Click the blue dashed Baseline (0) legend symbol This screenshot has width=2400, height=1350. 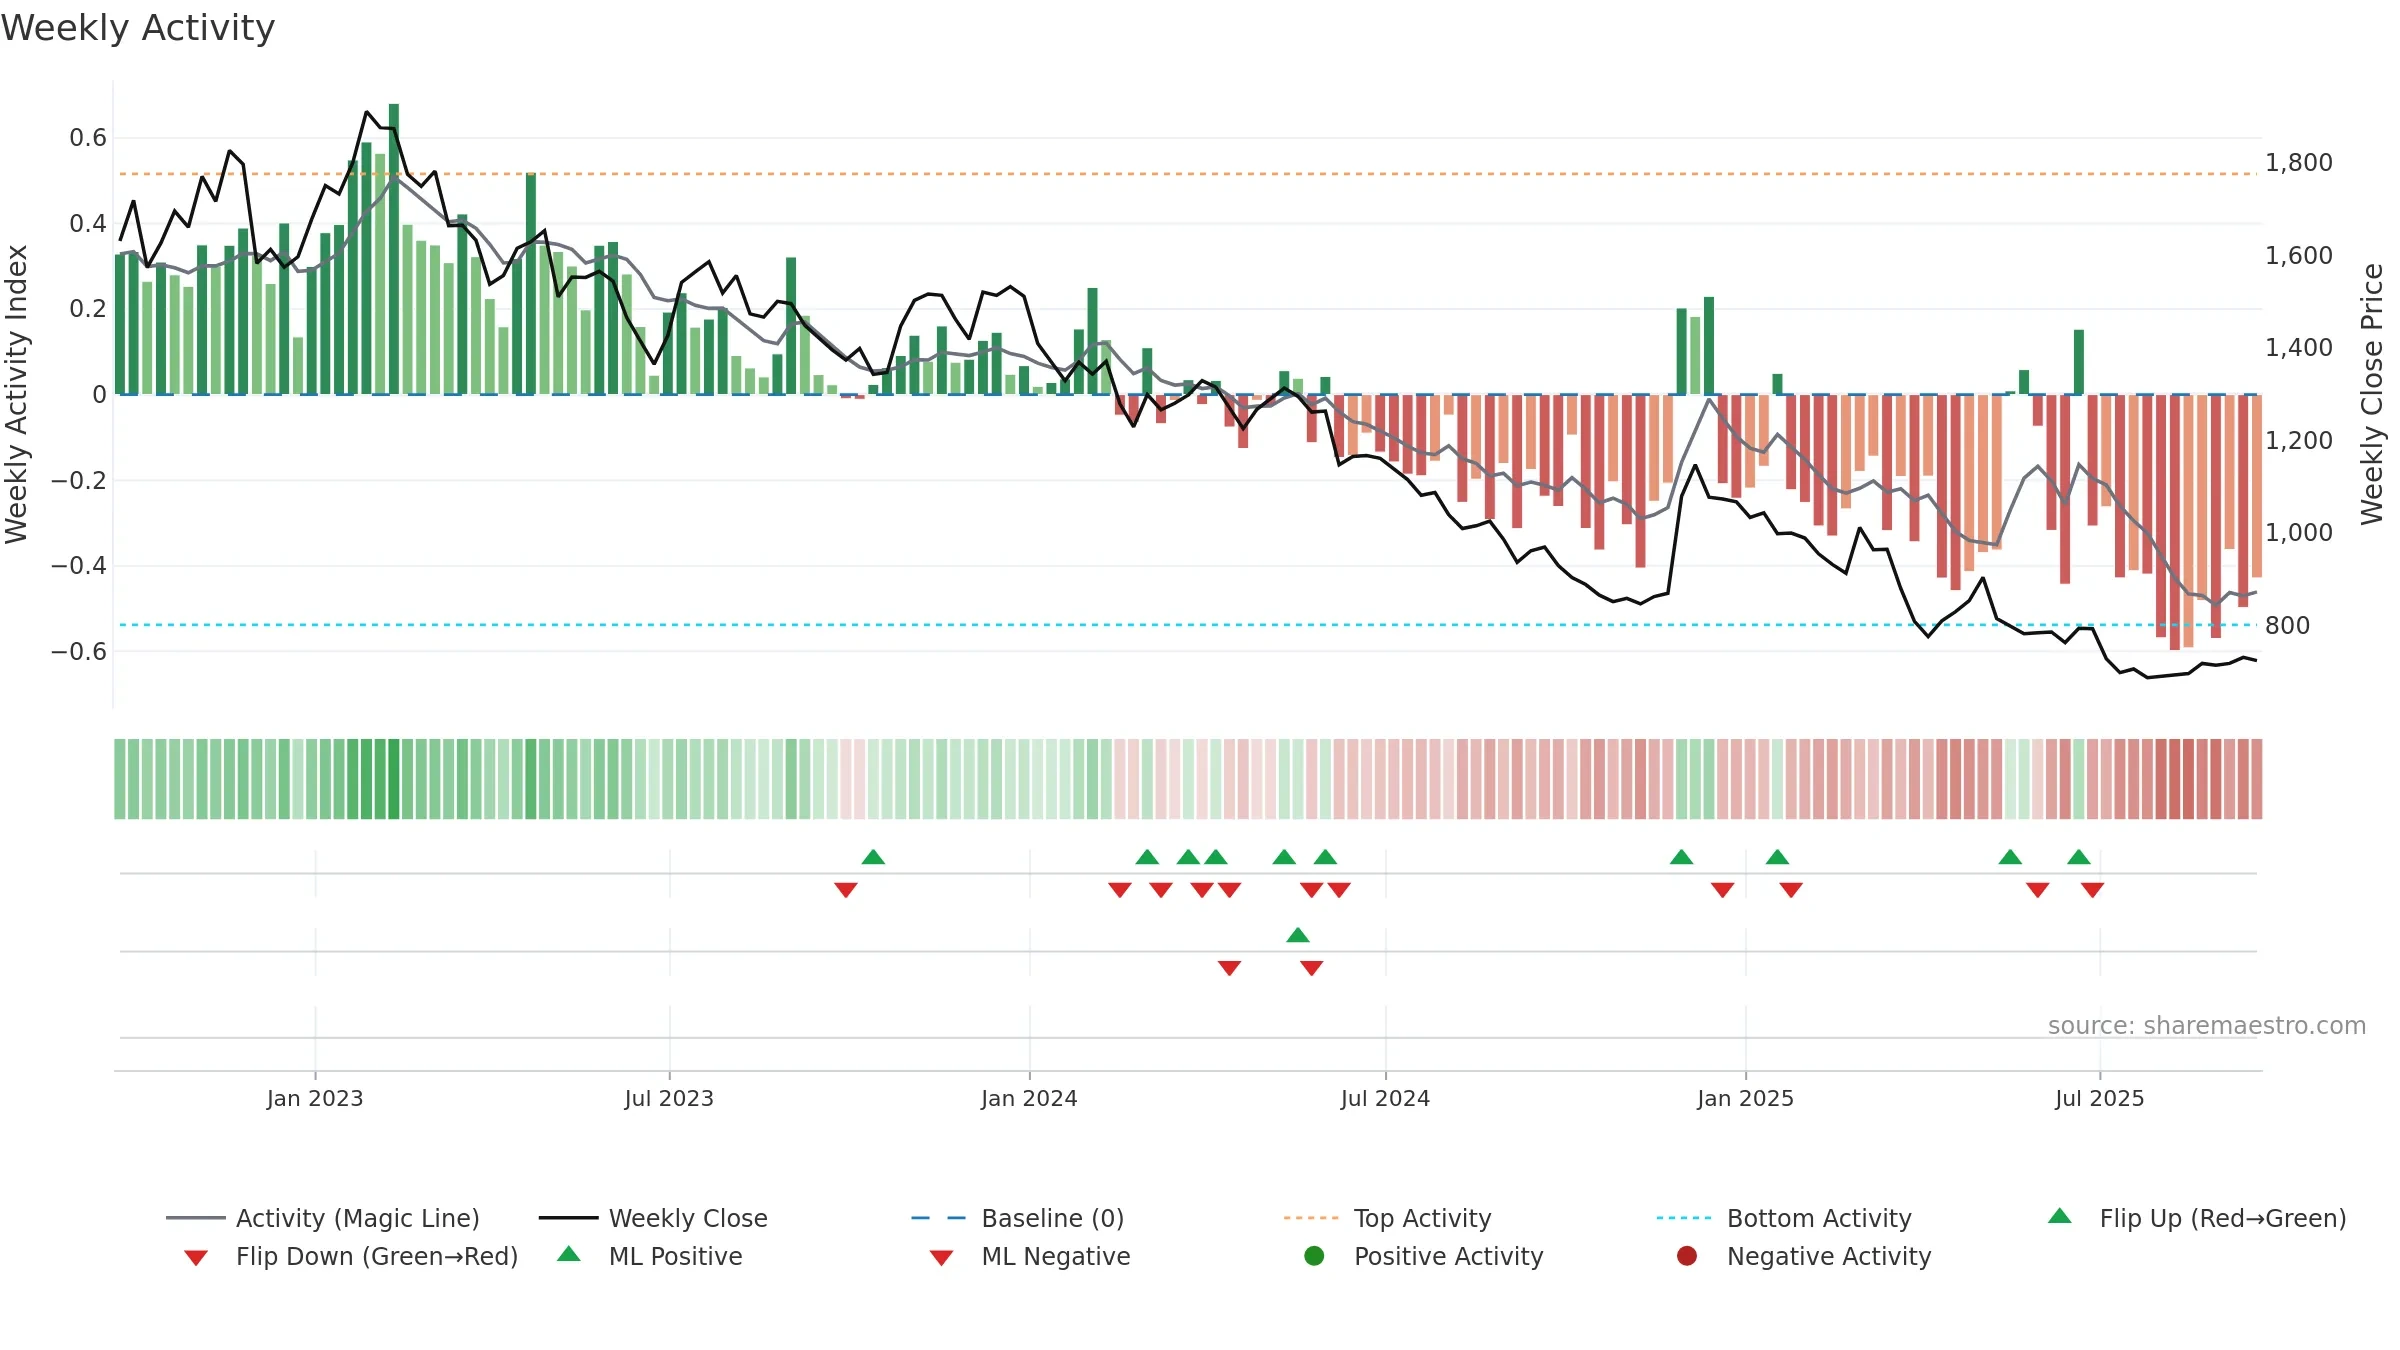tap(939, 1218)
